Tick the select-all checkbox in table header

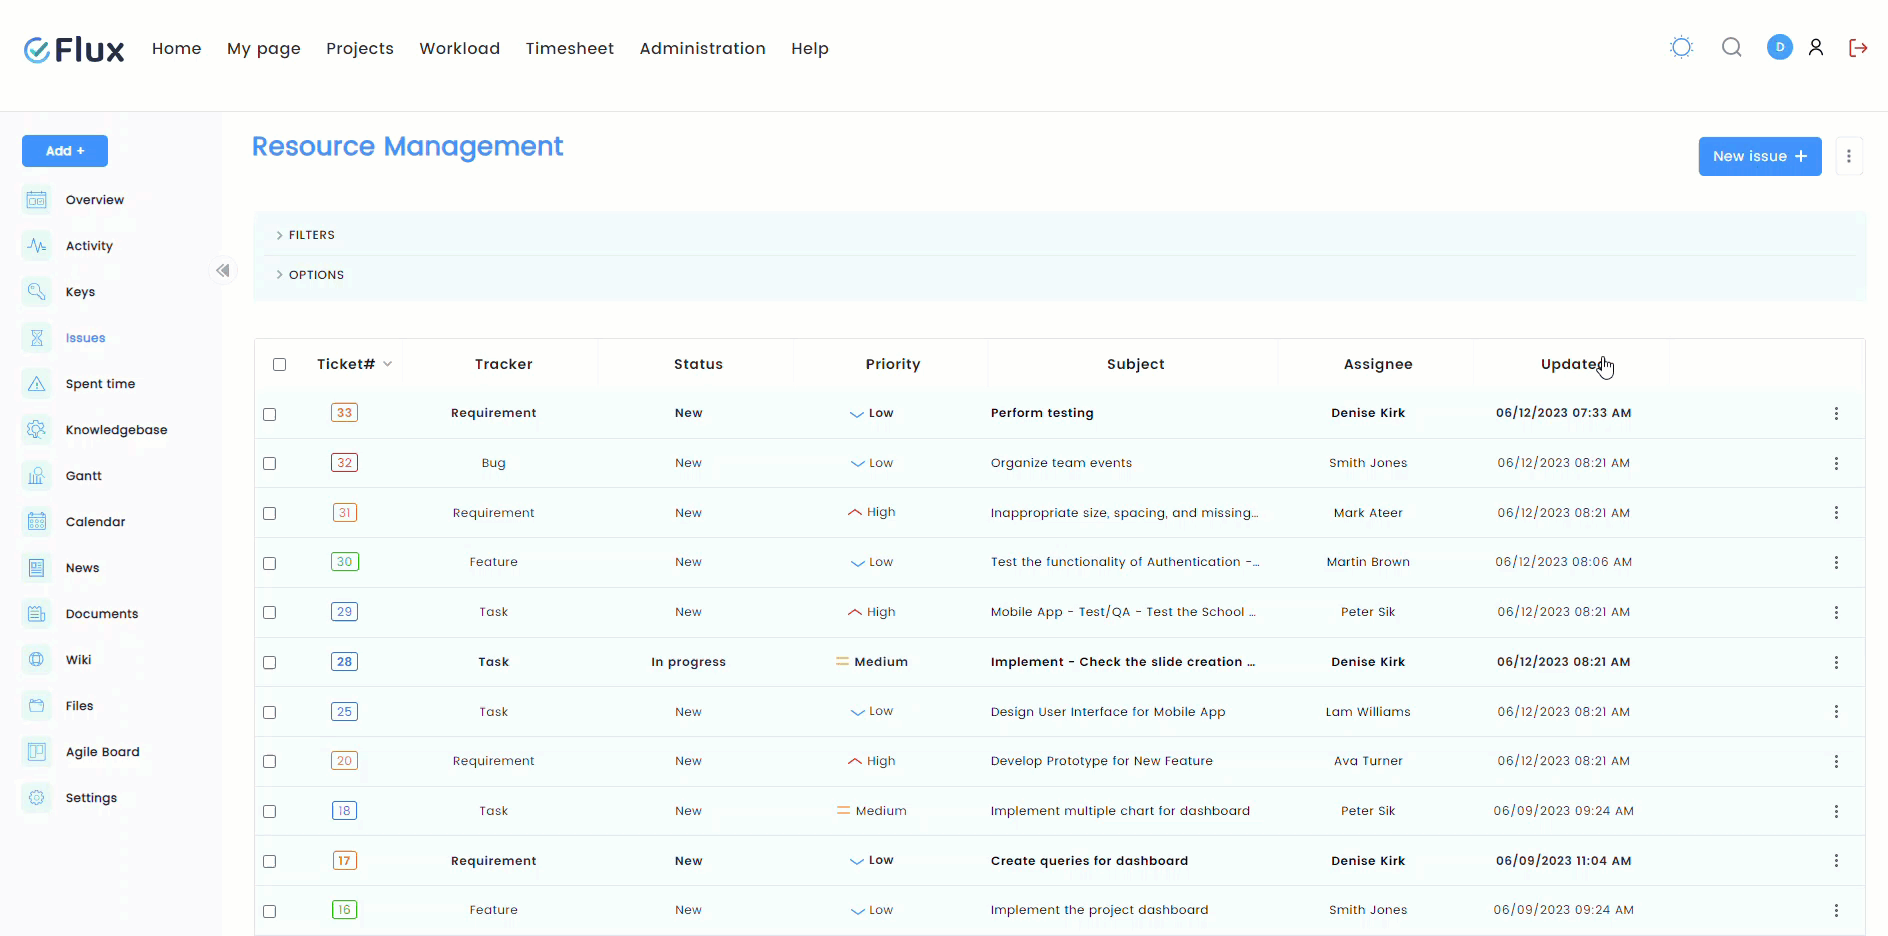(280, 365)
